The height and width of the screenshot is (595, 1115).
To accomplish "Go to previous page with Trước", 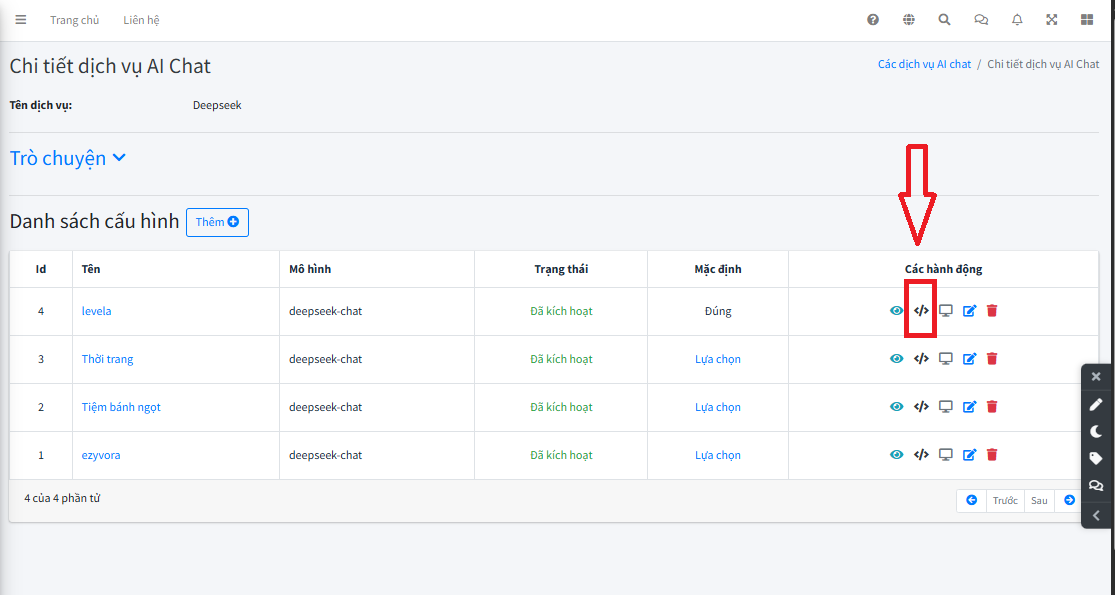I will (x=1005, y=500).
